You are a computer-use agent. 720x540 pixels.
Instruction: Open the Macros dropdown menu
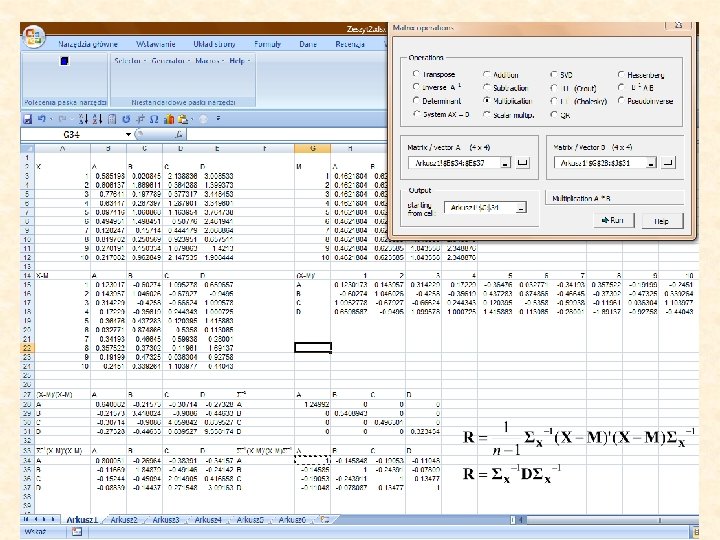click(x=209, y=61)
